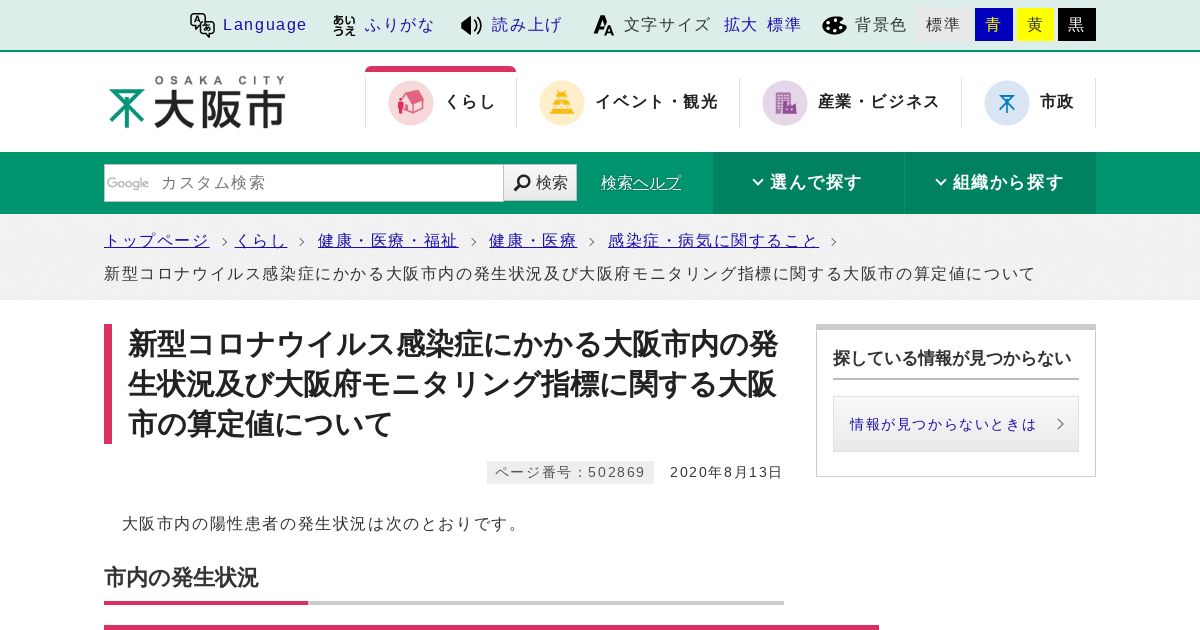The width and height of the screenshot is (1200, 630).
Task: Open the イベント・観光 tab
Action: tap(628, 102)
